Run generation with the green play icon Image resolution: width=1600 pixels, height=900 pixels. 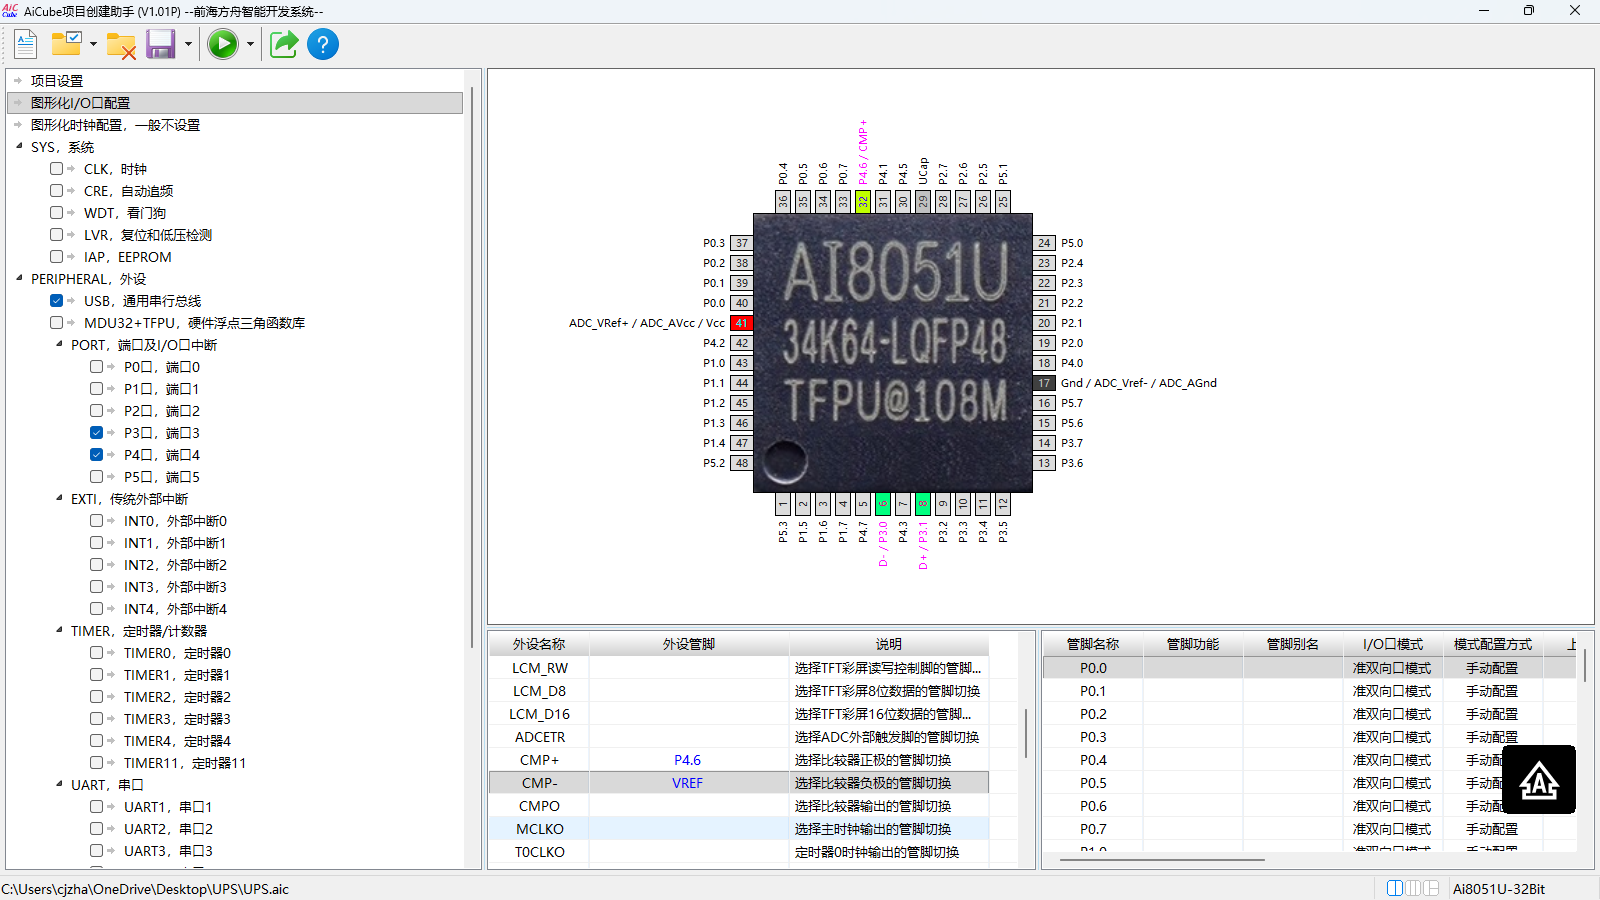click(x=223, y=44)
